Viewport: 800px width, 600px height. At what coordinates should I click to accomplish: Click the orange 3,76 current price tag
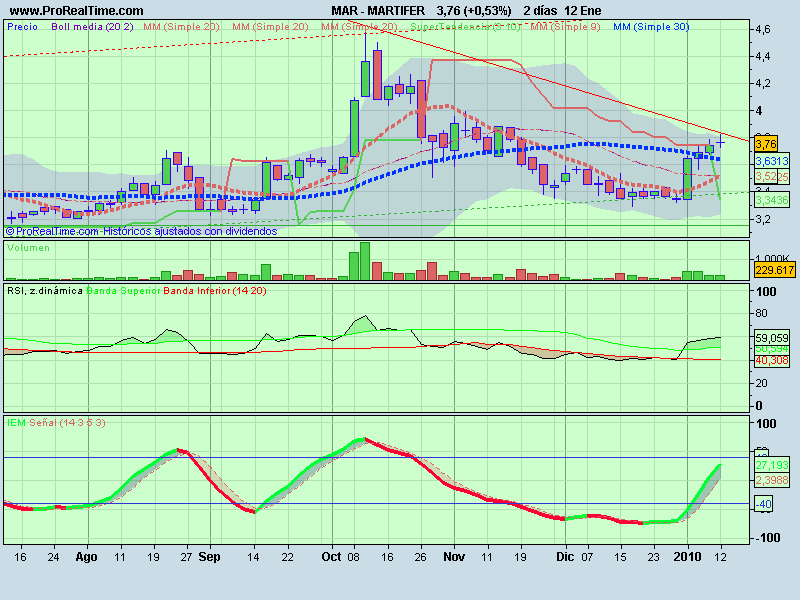click(x=767, y=143)
